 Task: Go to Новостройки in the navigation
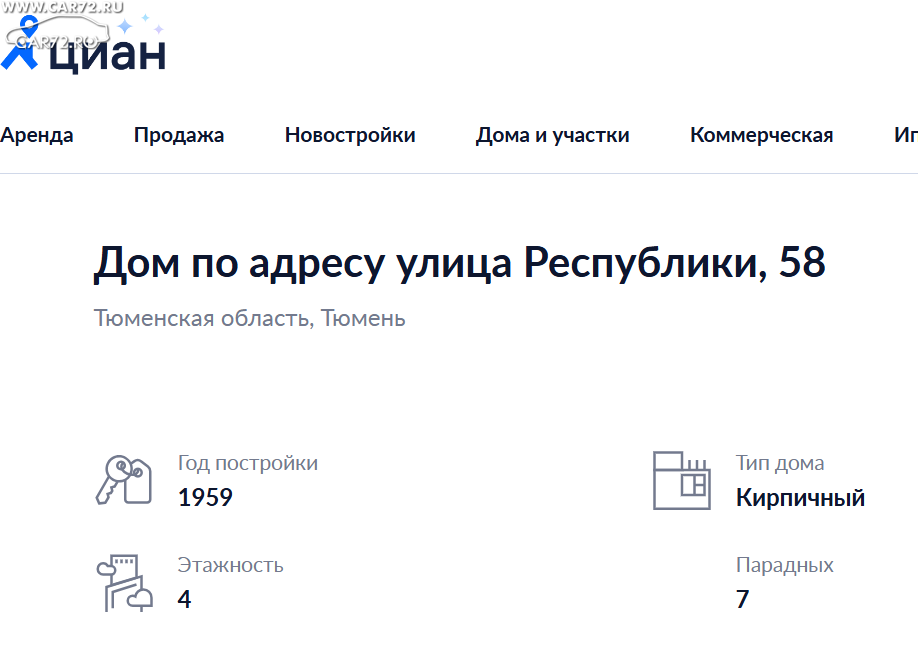[x=350, y=136]
